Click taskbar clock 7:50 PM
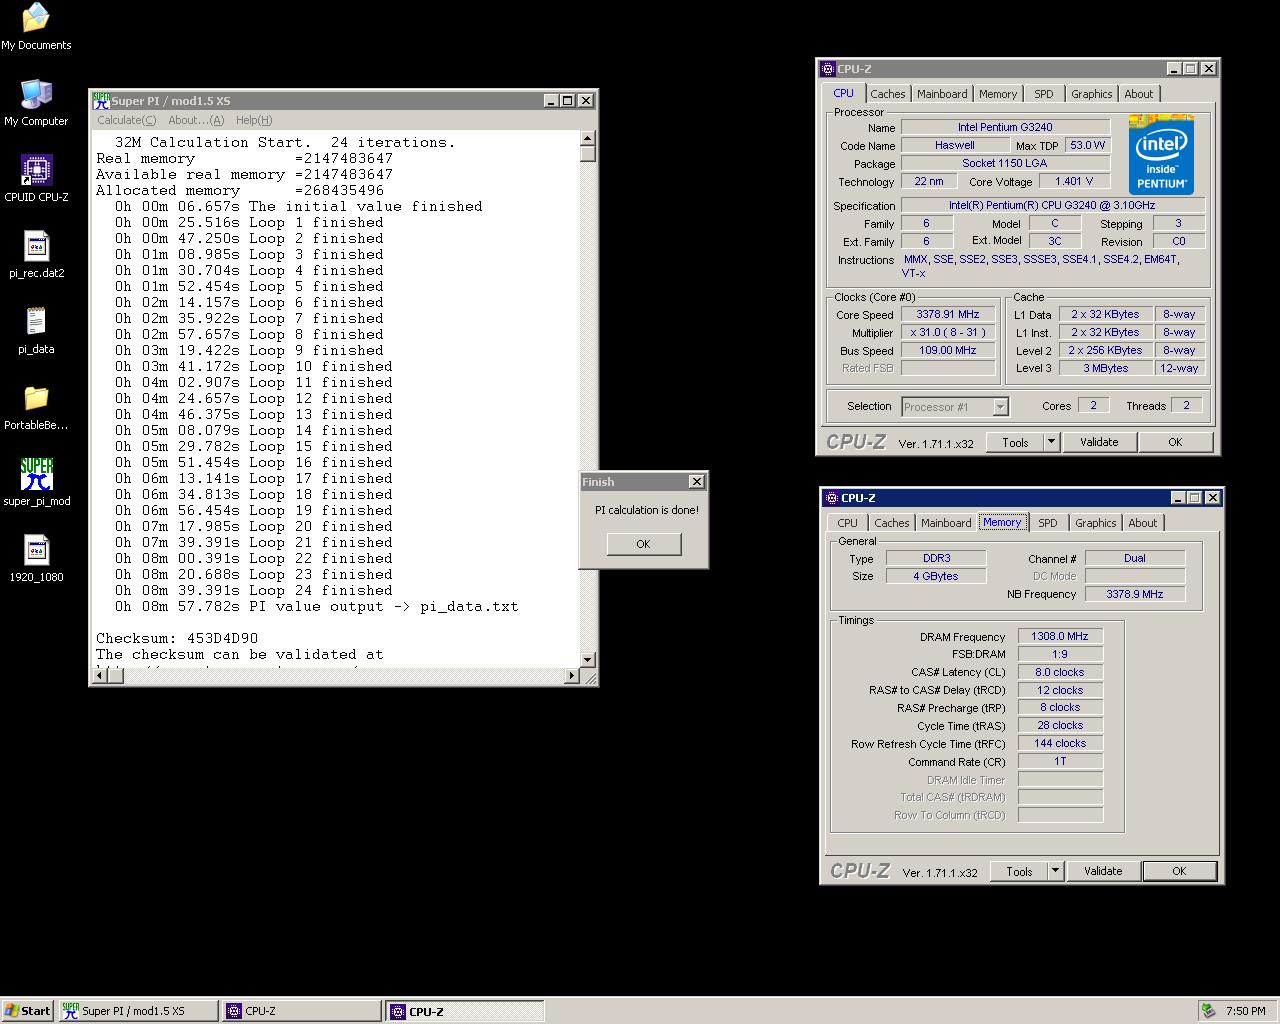Viewport: 1280px width, 1024px height. (x=1246, y=1011)
